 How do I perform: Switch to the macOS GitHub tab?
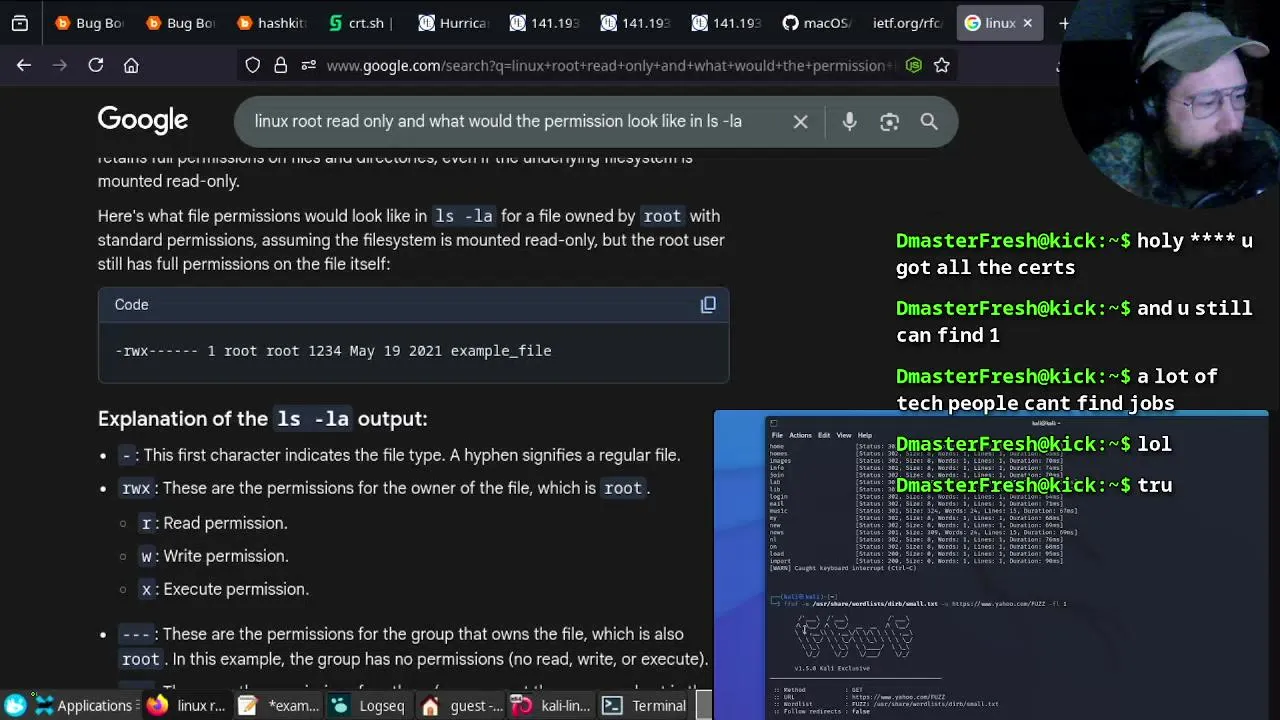[x=816, y=23]
